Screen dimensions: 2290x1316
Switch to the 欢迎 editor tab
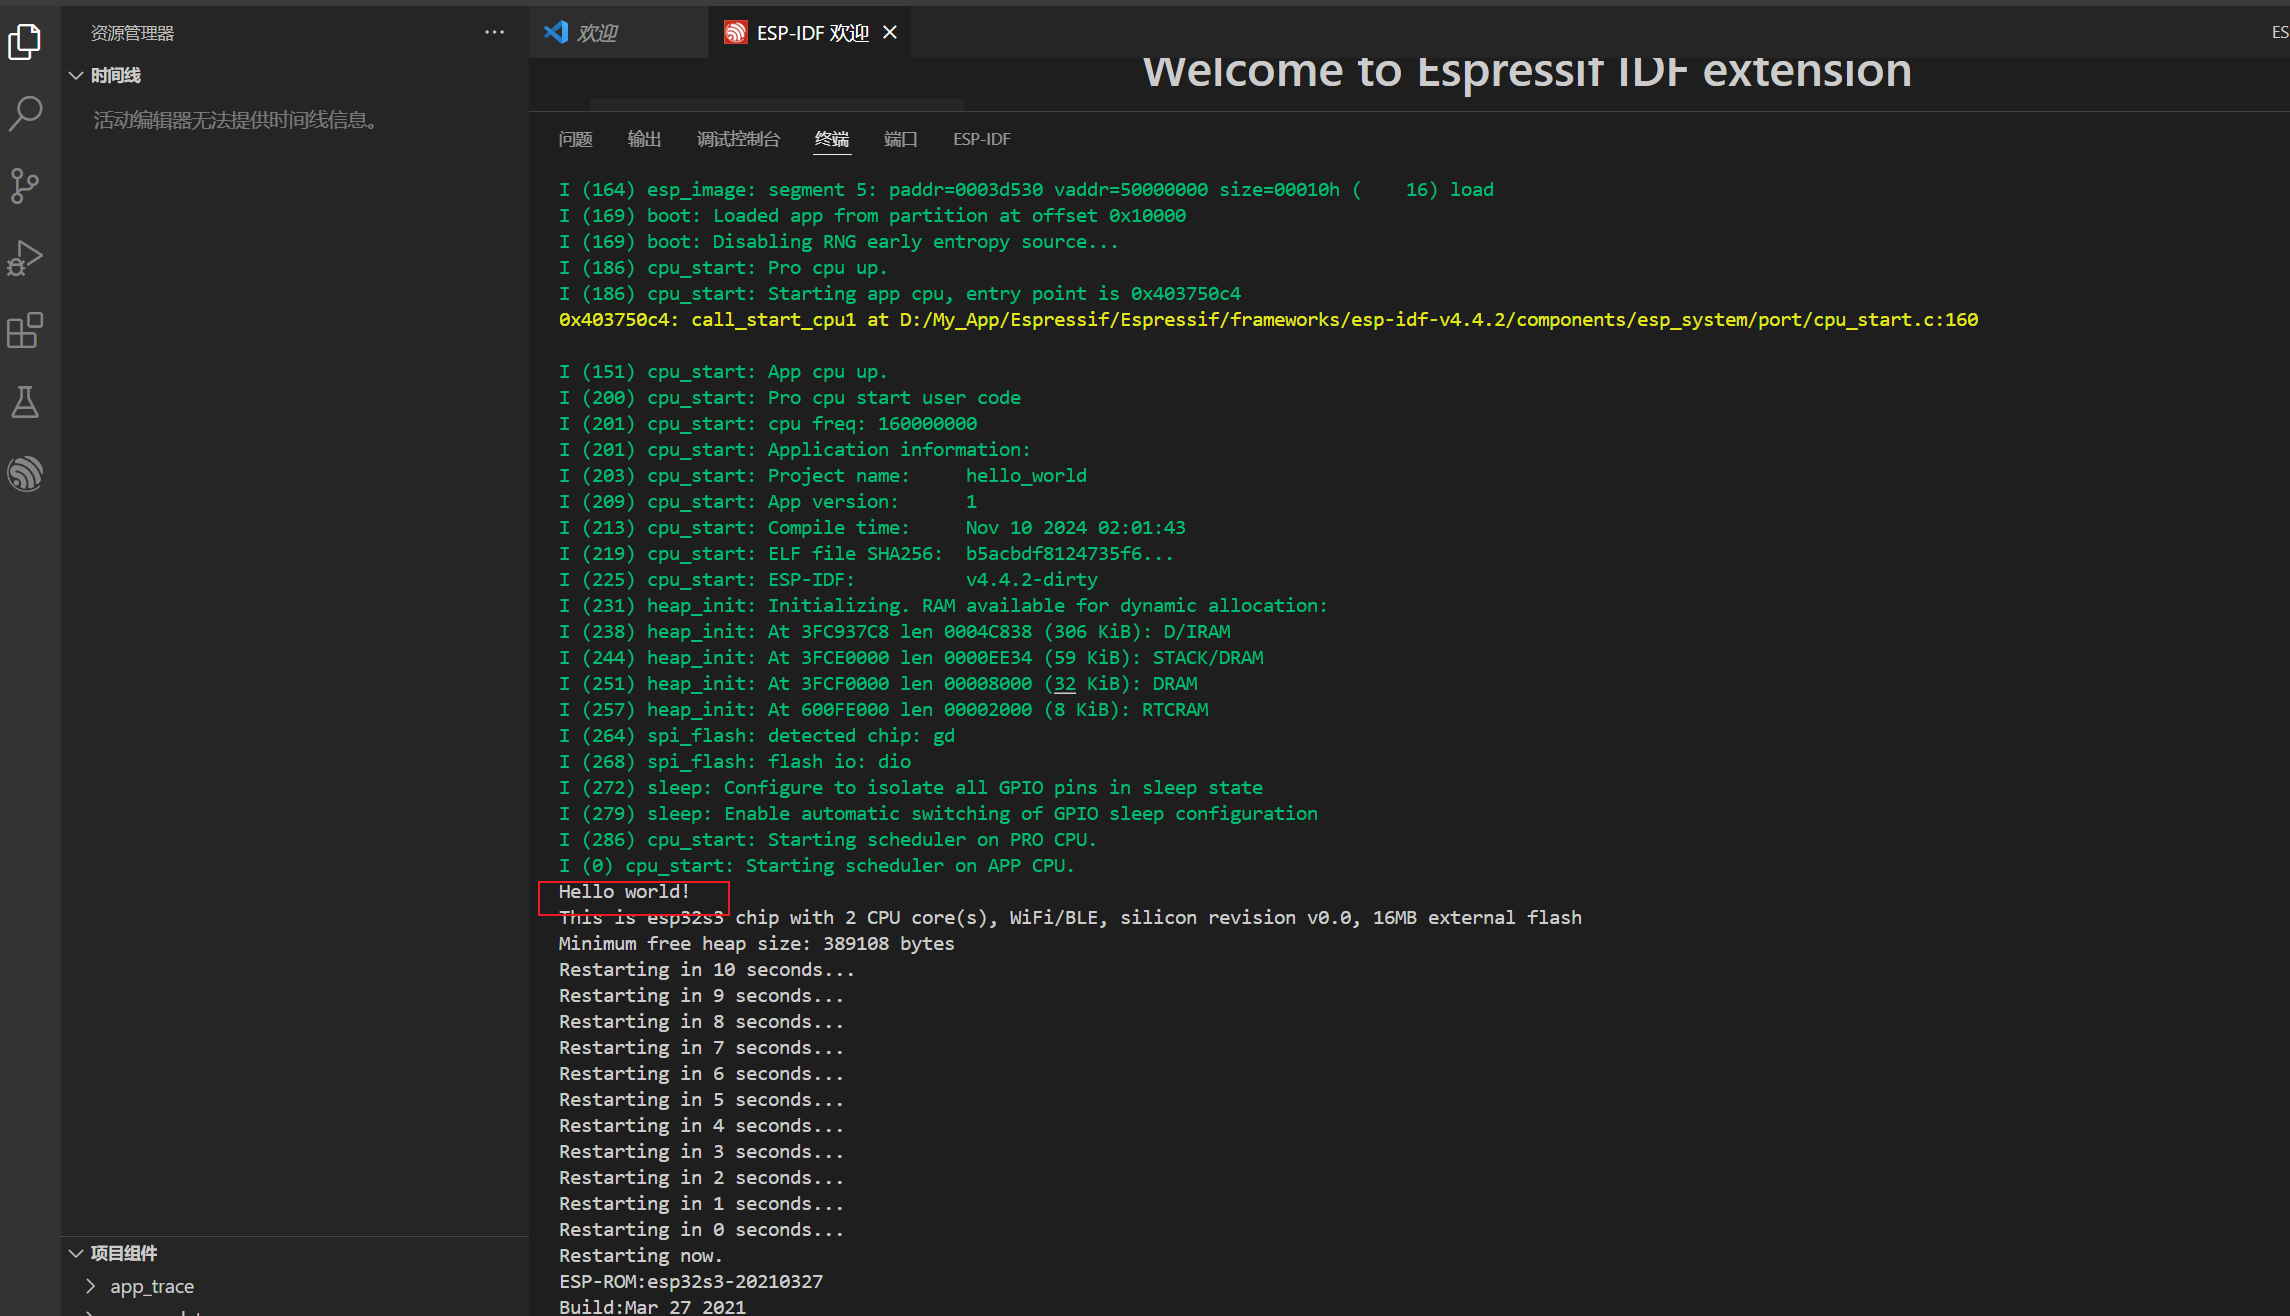tap(597, 33)
